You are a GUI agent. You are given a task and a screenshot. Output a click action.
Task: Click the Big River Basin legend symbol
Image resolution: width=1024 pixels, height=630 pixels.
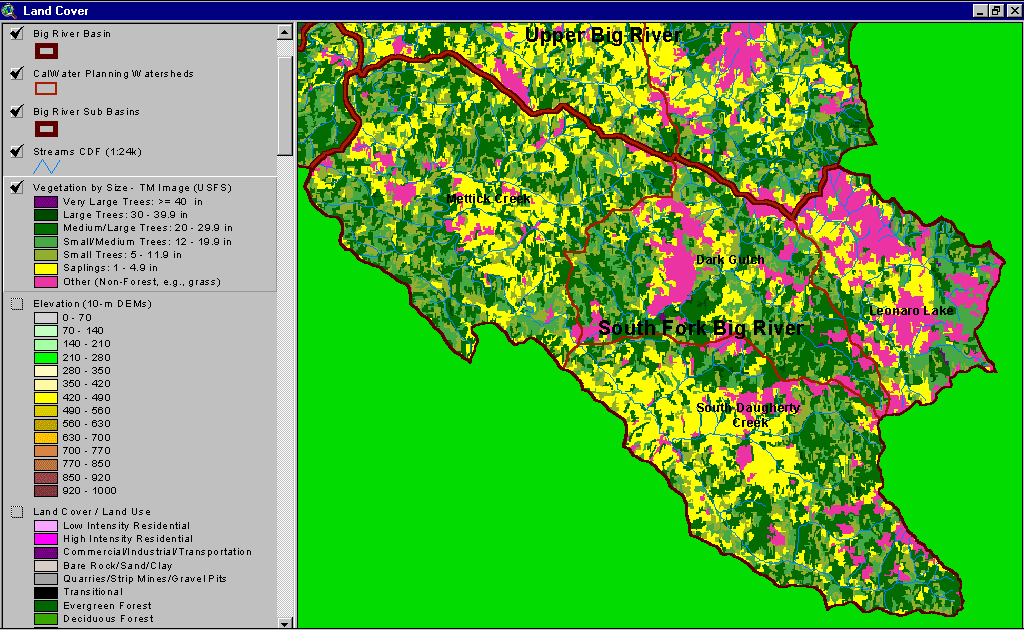pyautogui.click(x=46, y=51)
